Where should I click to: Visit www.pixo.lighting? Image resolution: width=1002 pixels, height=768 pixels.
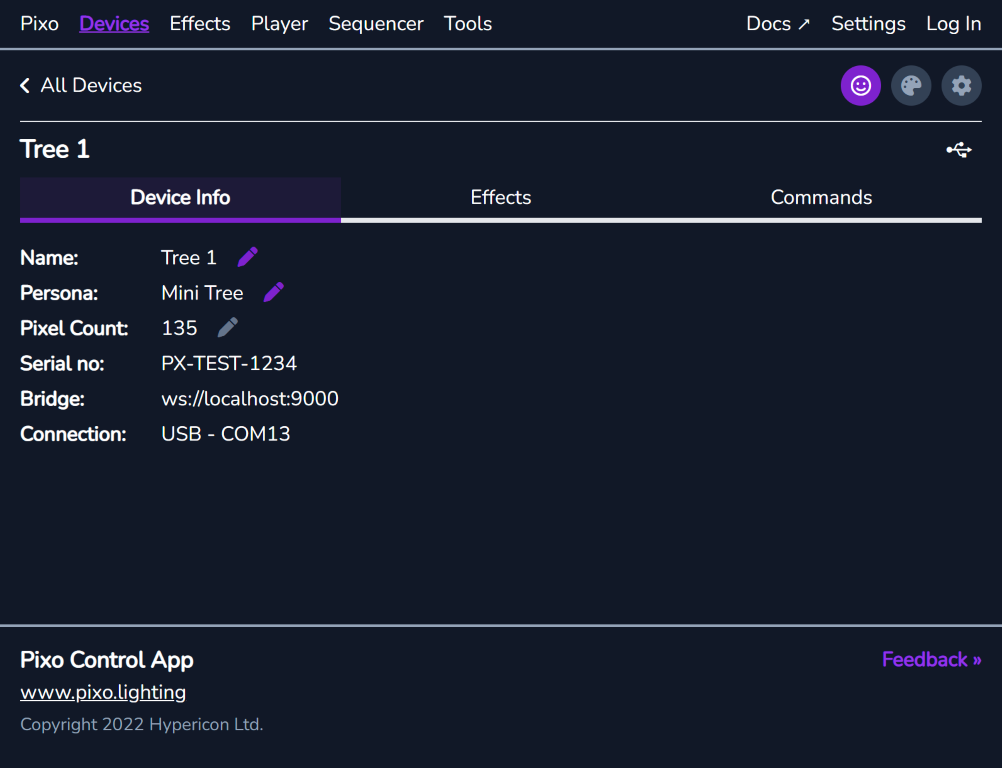click(102, 691)
